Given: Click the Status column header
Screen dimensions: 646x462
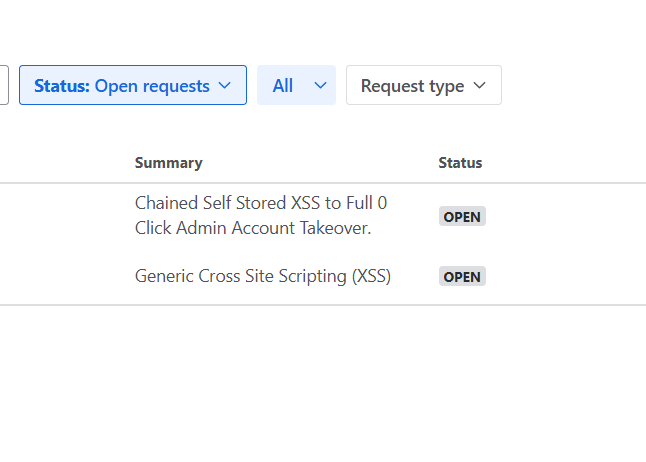Looking at the screenshot, I should pos(460,163).
